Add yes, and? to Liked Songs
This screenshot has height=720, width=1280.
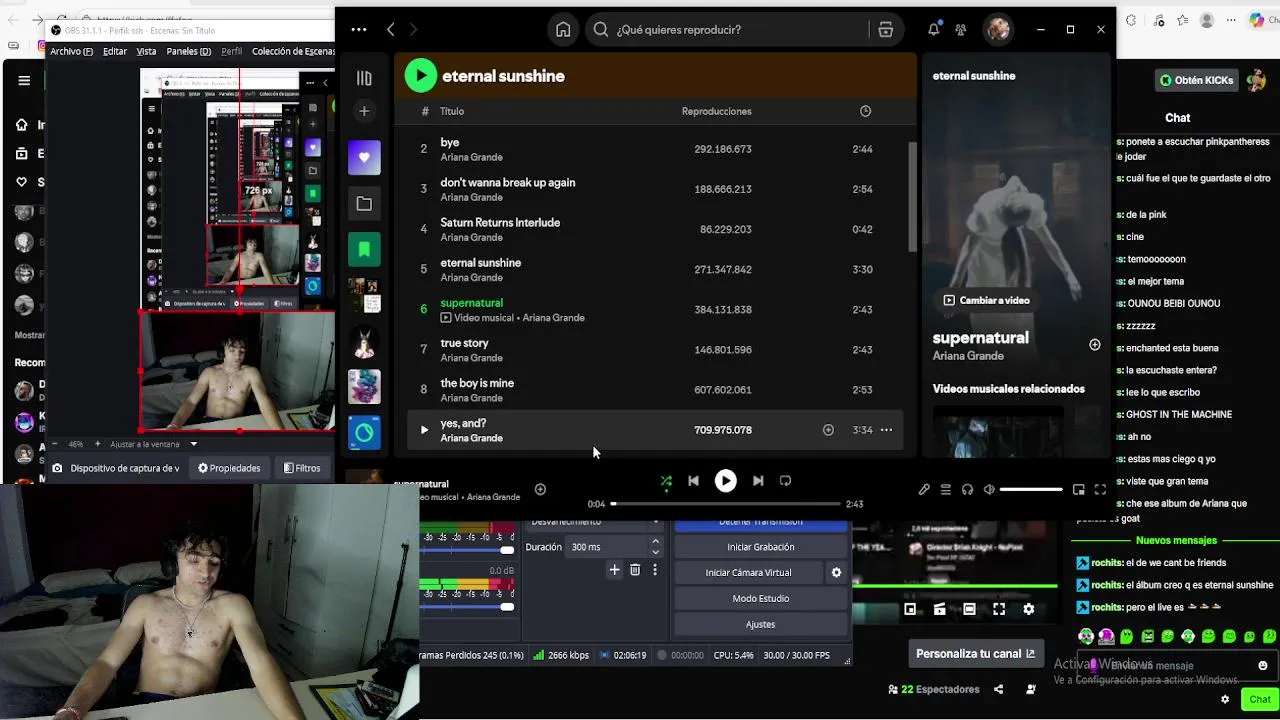(828, 430)
